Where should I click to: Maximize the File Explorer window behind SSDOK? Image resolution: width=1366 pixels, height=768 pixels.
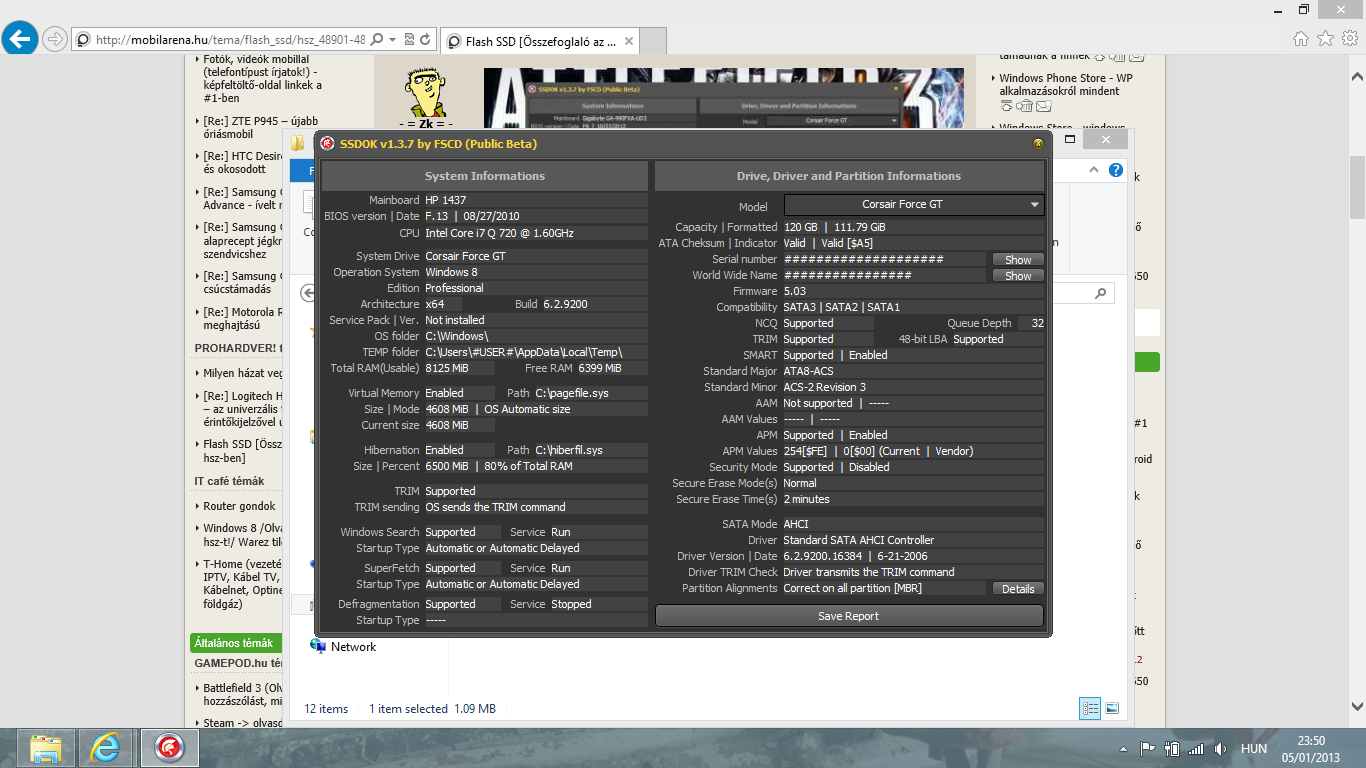(1069, 140)
